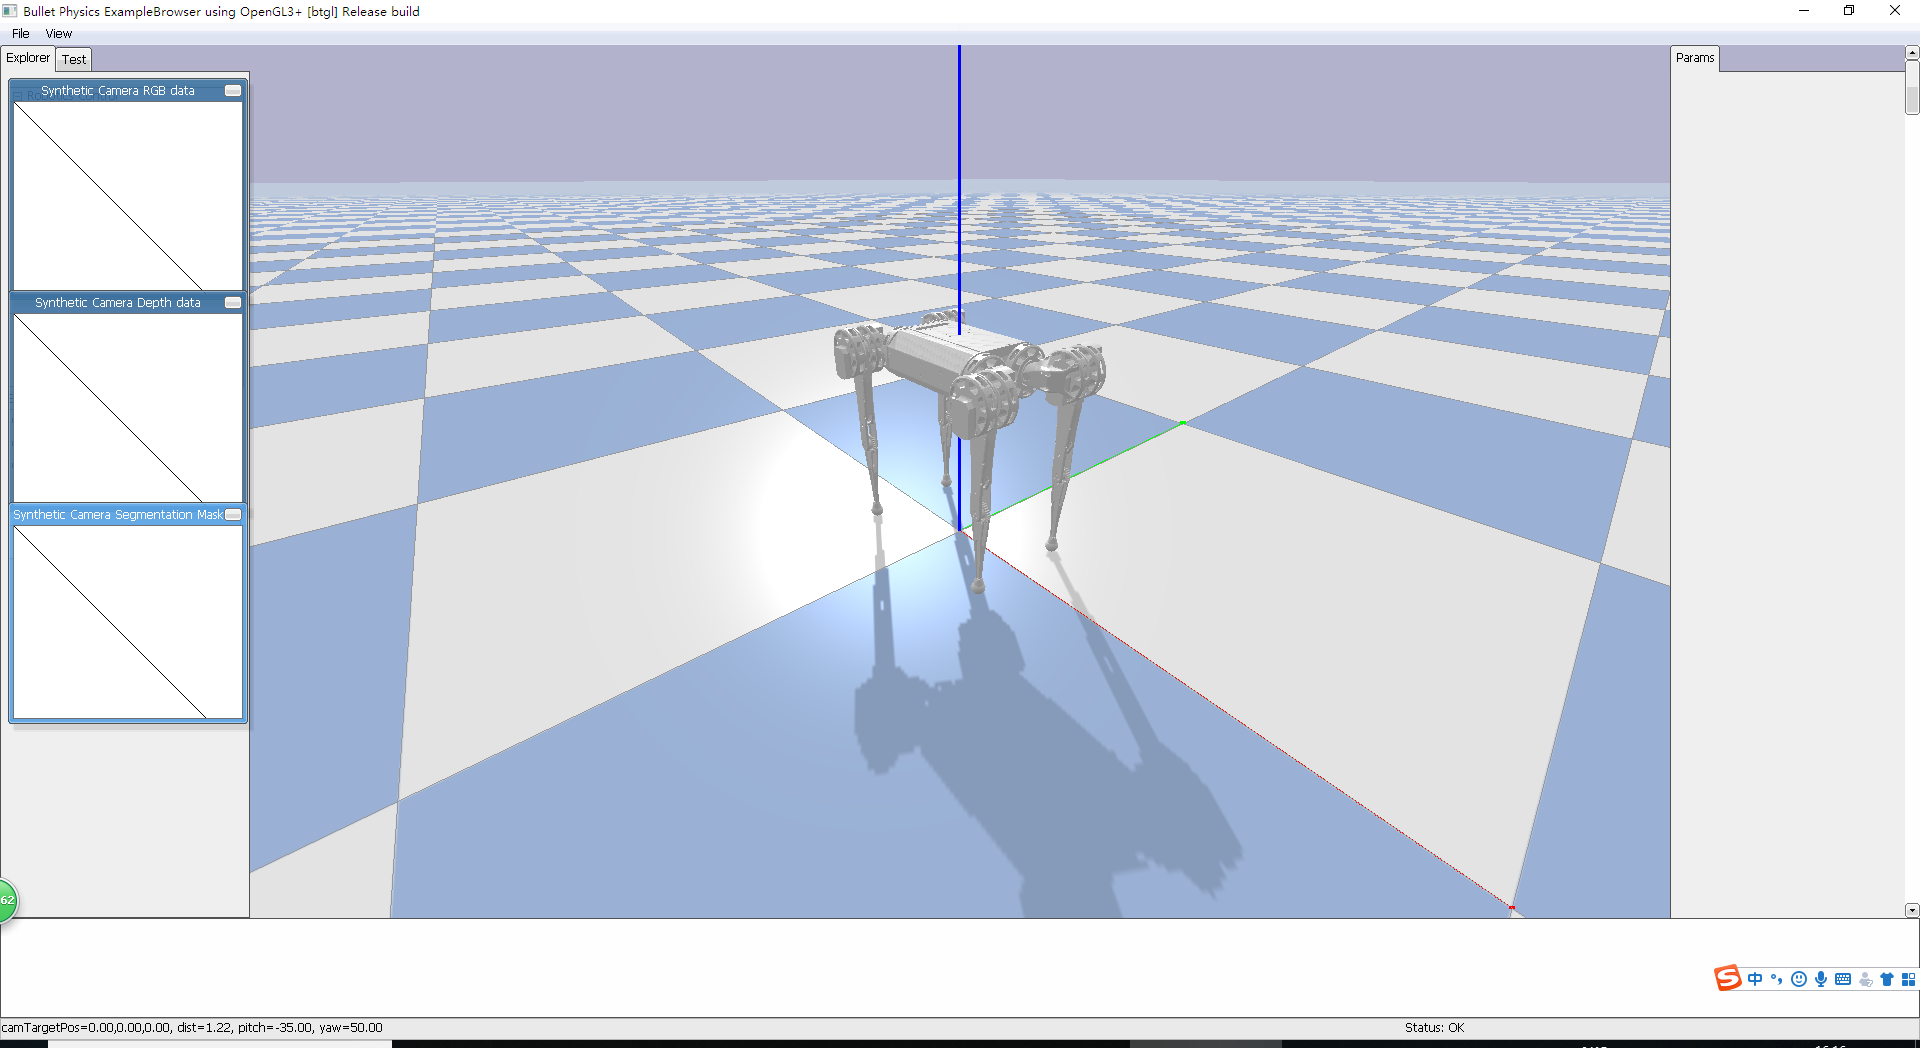
Task: Activate the microphone voice input icon
Action: pos(1821,979)
